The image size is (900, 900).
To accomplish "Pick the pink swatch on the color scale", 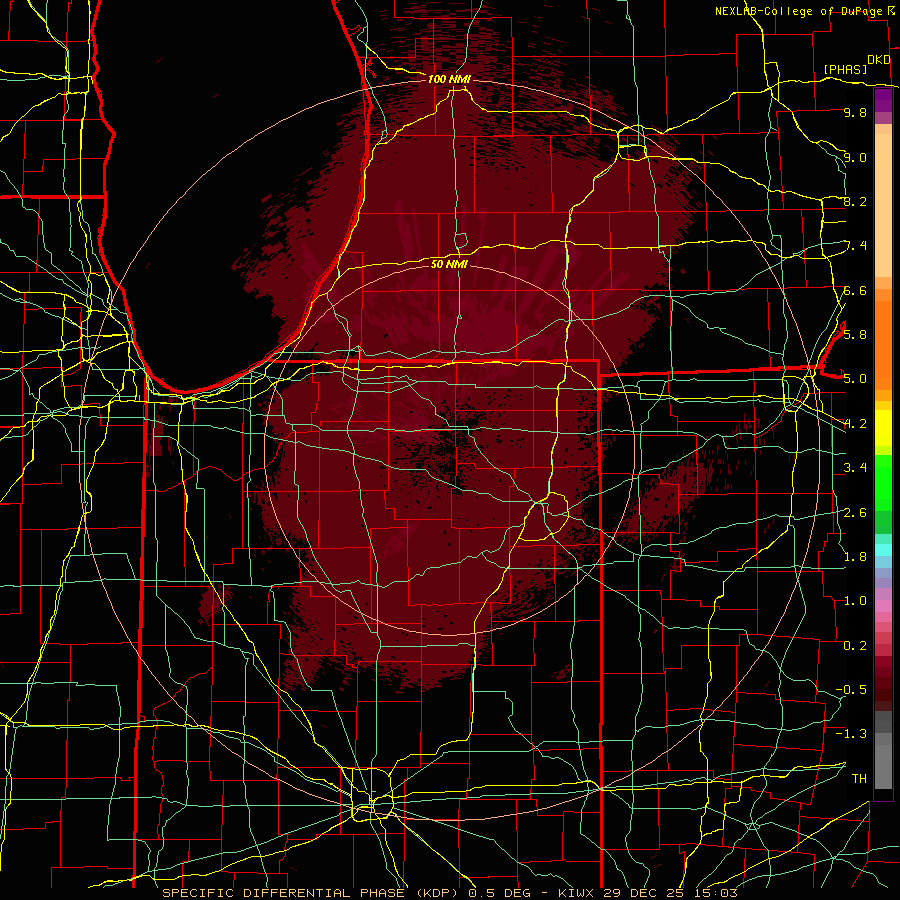I will pos(883,606).
